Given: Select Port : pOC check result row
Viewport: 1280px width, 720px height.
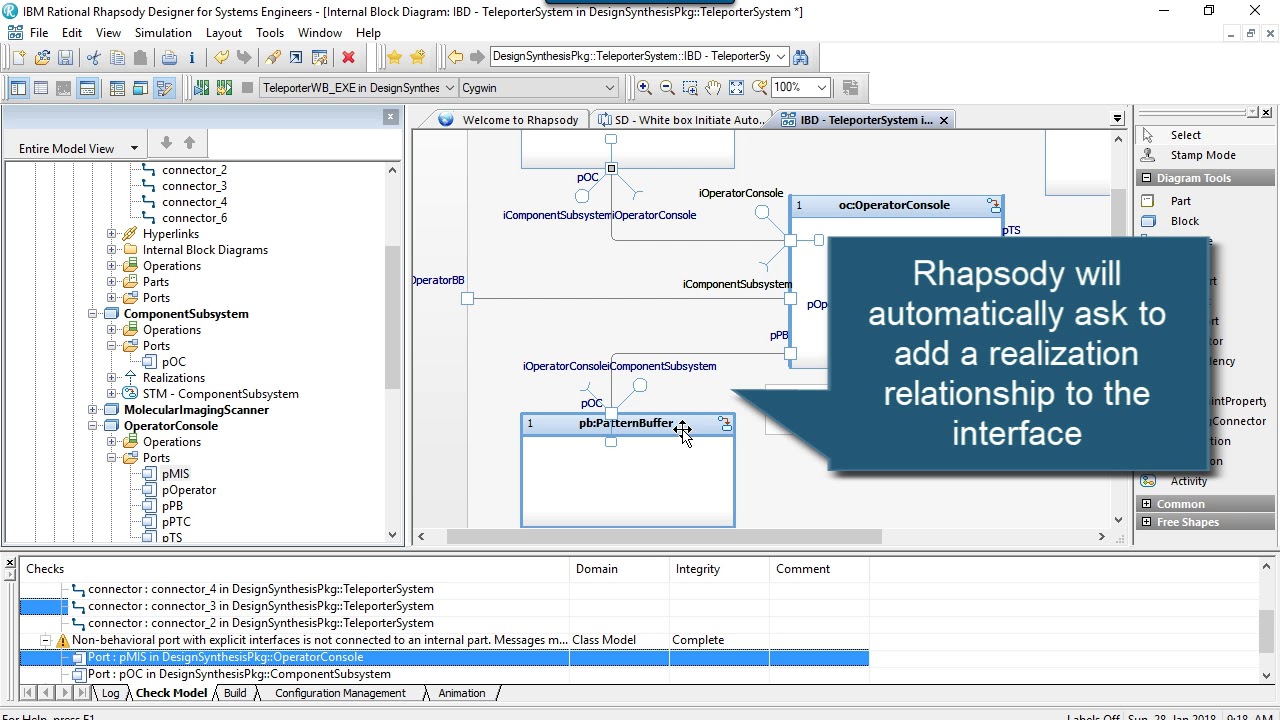Looking at the screenshot, I should (239, 674).
